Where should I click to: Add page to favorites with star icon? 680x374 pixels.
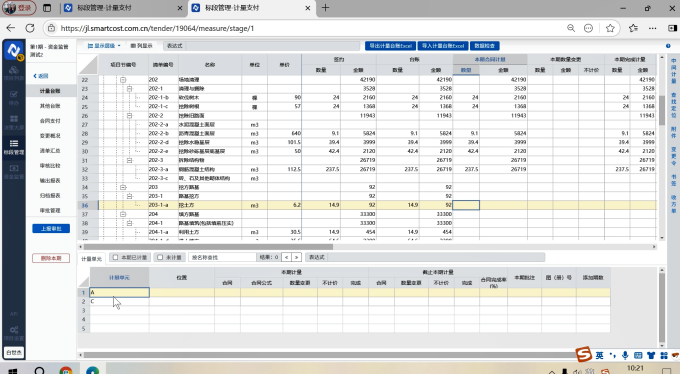[610, 28]
